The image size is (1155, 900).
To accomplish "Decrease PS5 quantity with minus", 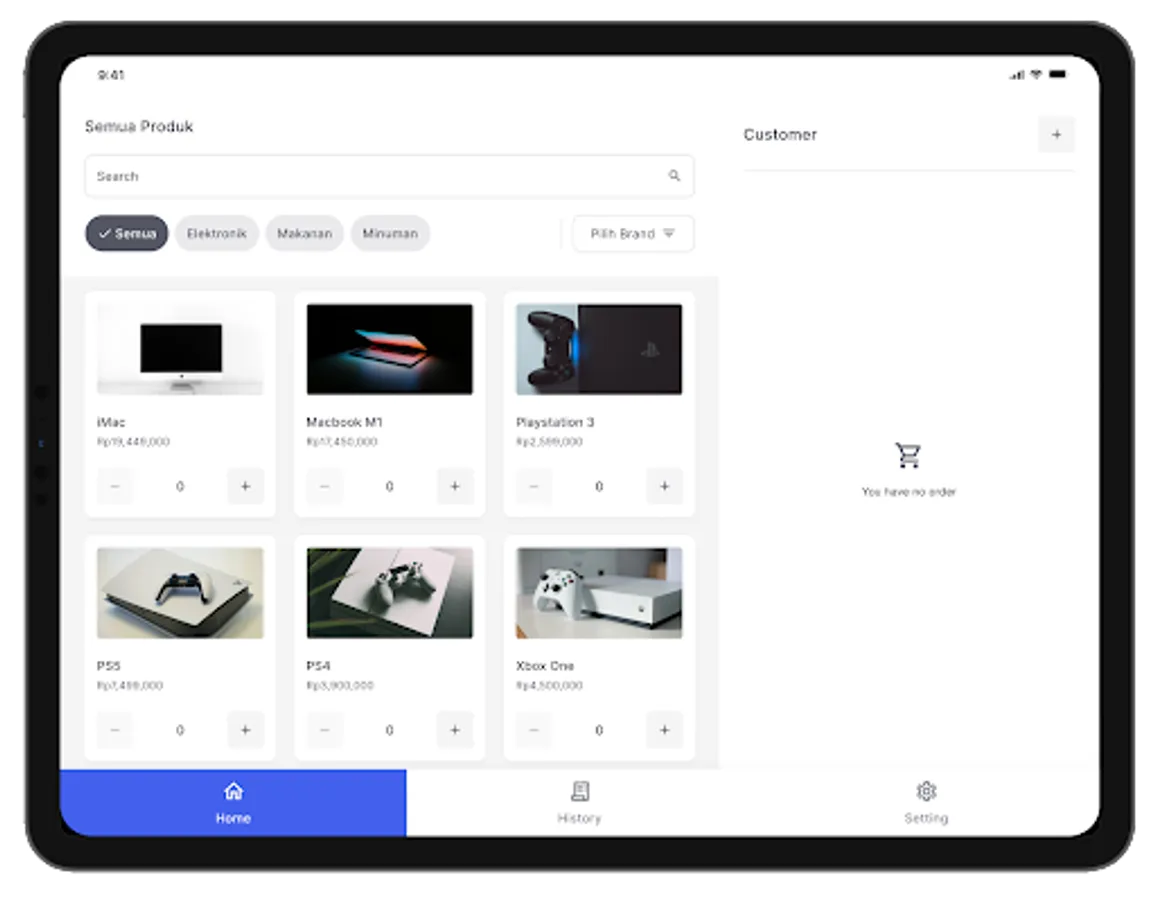I will [x=115, y=730].
